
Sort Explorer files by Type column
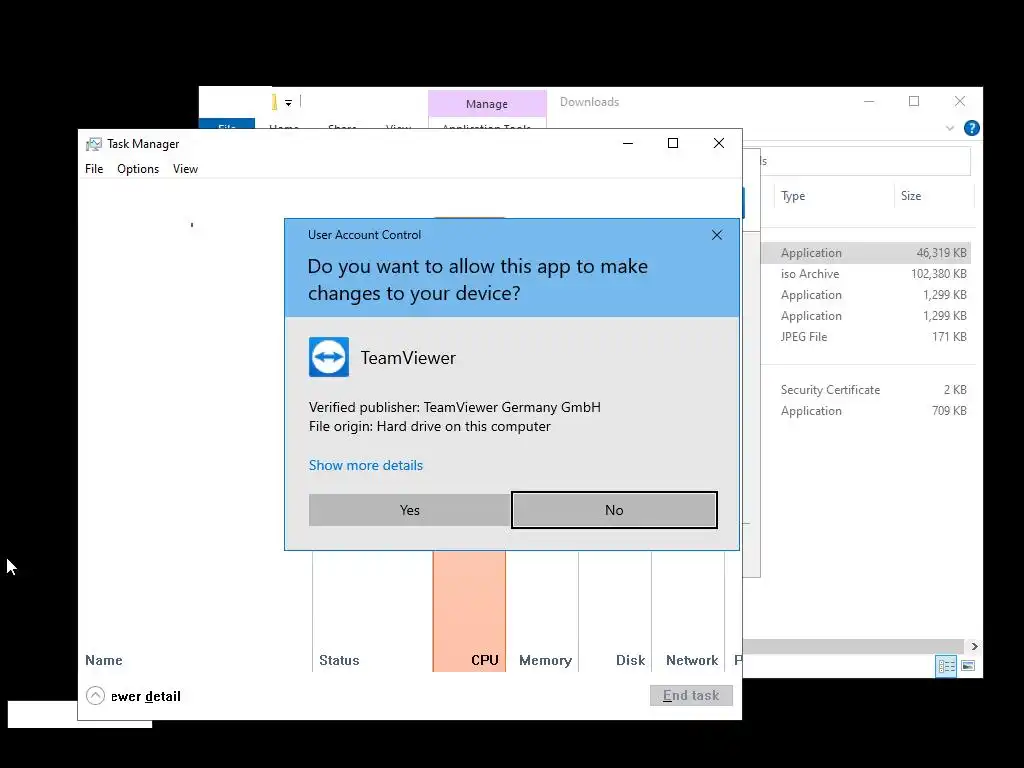coord(793,196)
